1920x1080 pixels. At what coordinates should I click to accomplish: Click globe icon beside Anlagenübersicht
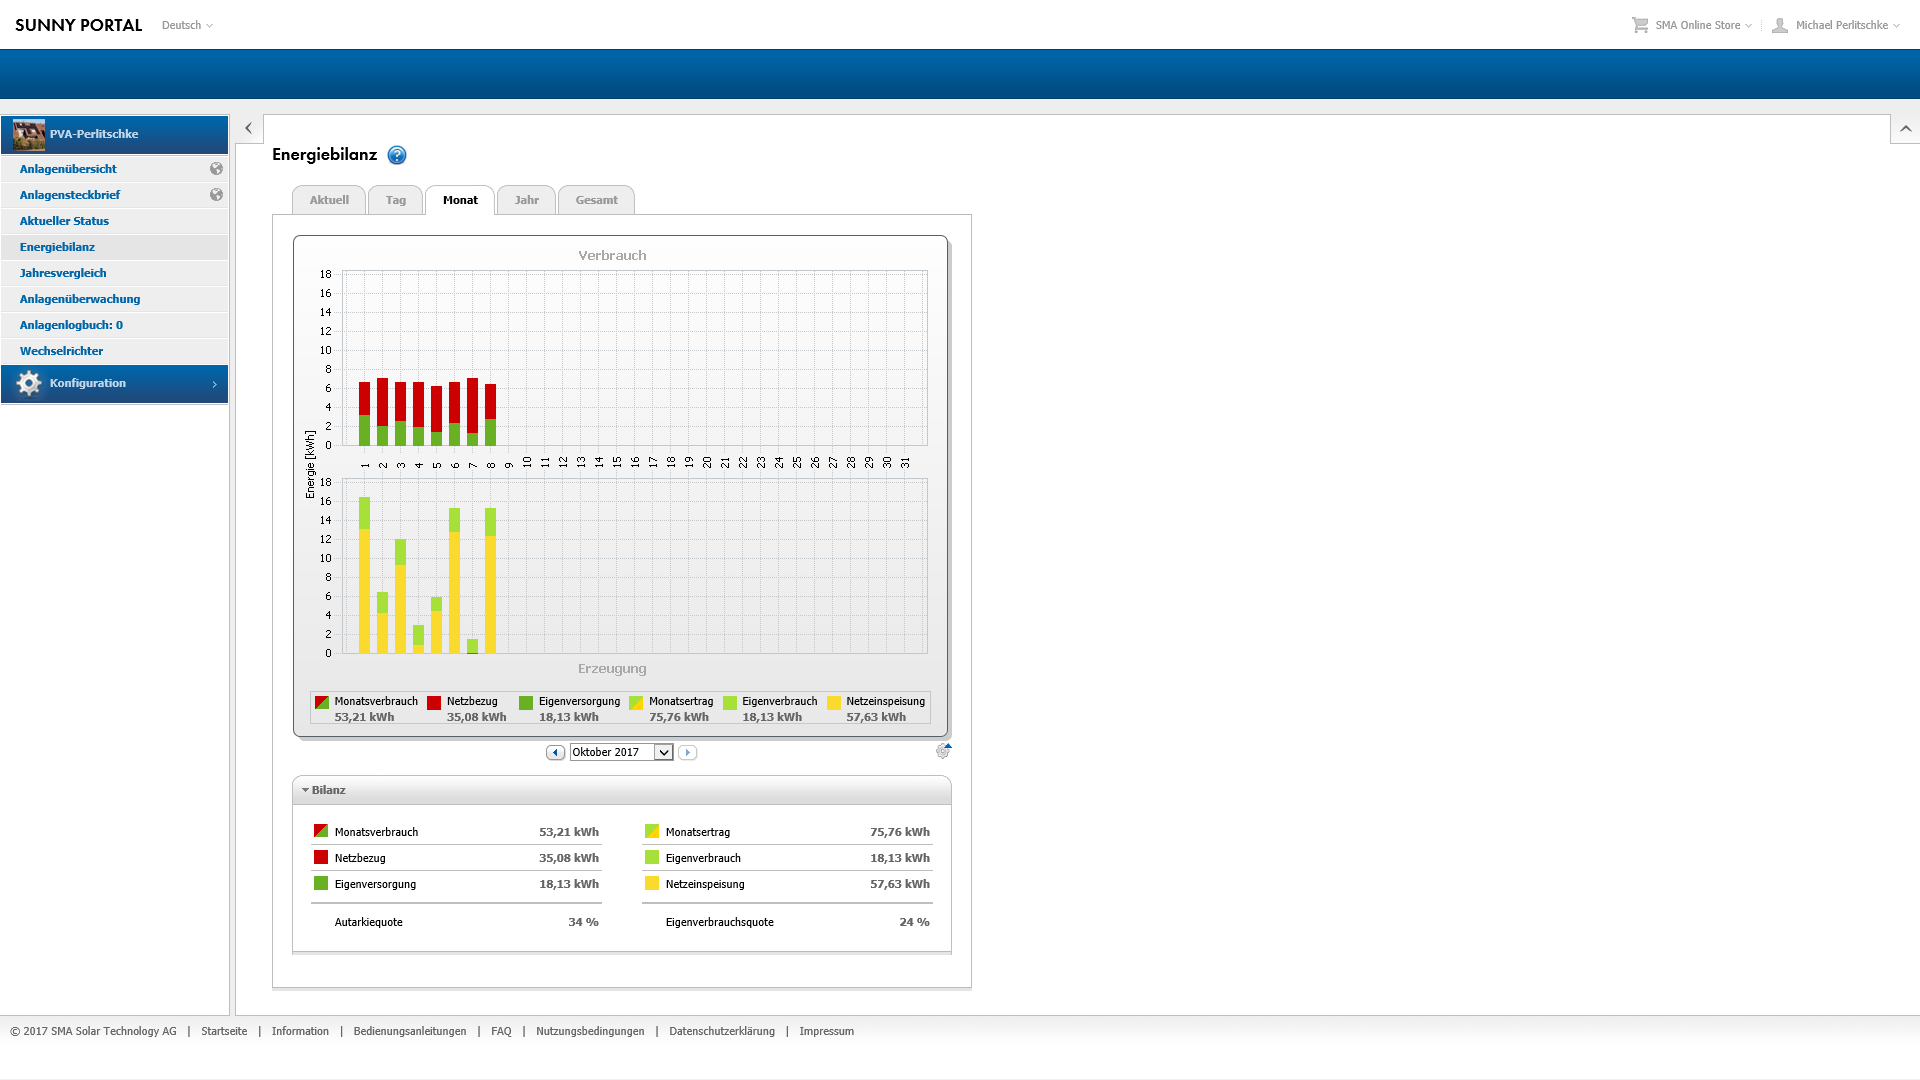[216, 169]
